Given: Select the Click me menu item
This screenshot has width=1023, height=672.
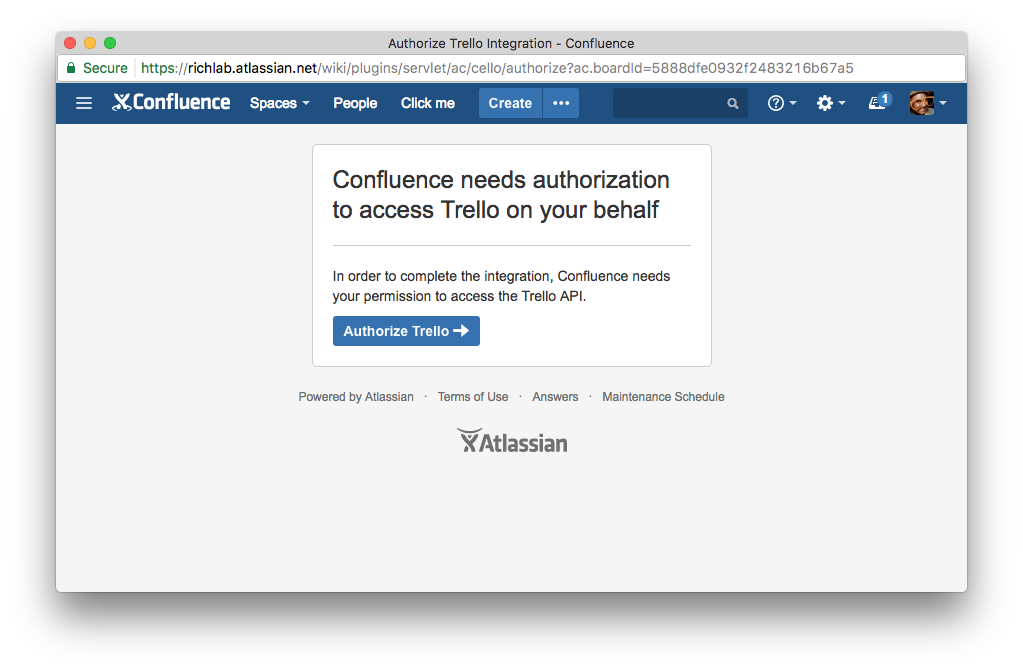Looking at the screenshot, I should pyautogui.click(x=427, y=103).
